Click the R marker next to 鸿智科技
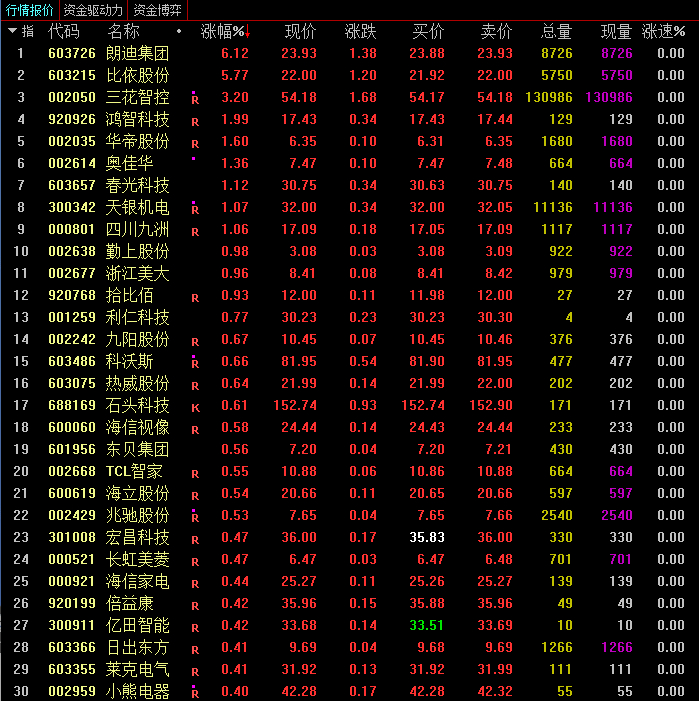The height and width of the screenshot is (701, 699). pos(195,121)
